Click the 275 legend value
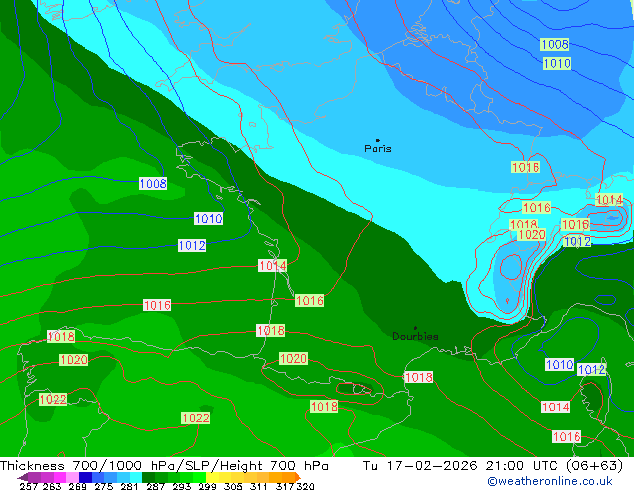The height and width of the screenshot is (490, 634). pos(104,486)
